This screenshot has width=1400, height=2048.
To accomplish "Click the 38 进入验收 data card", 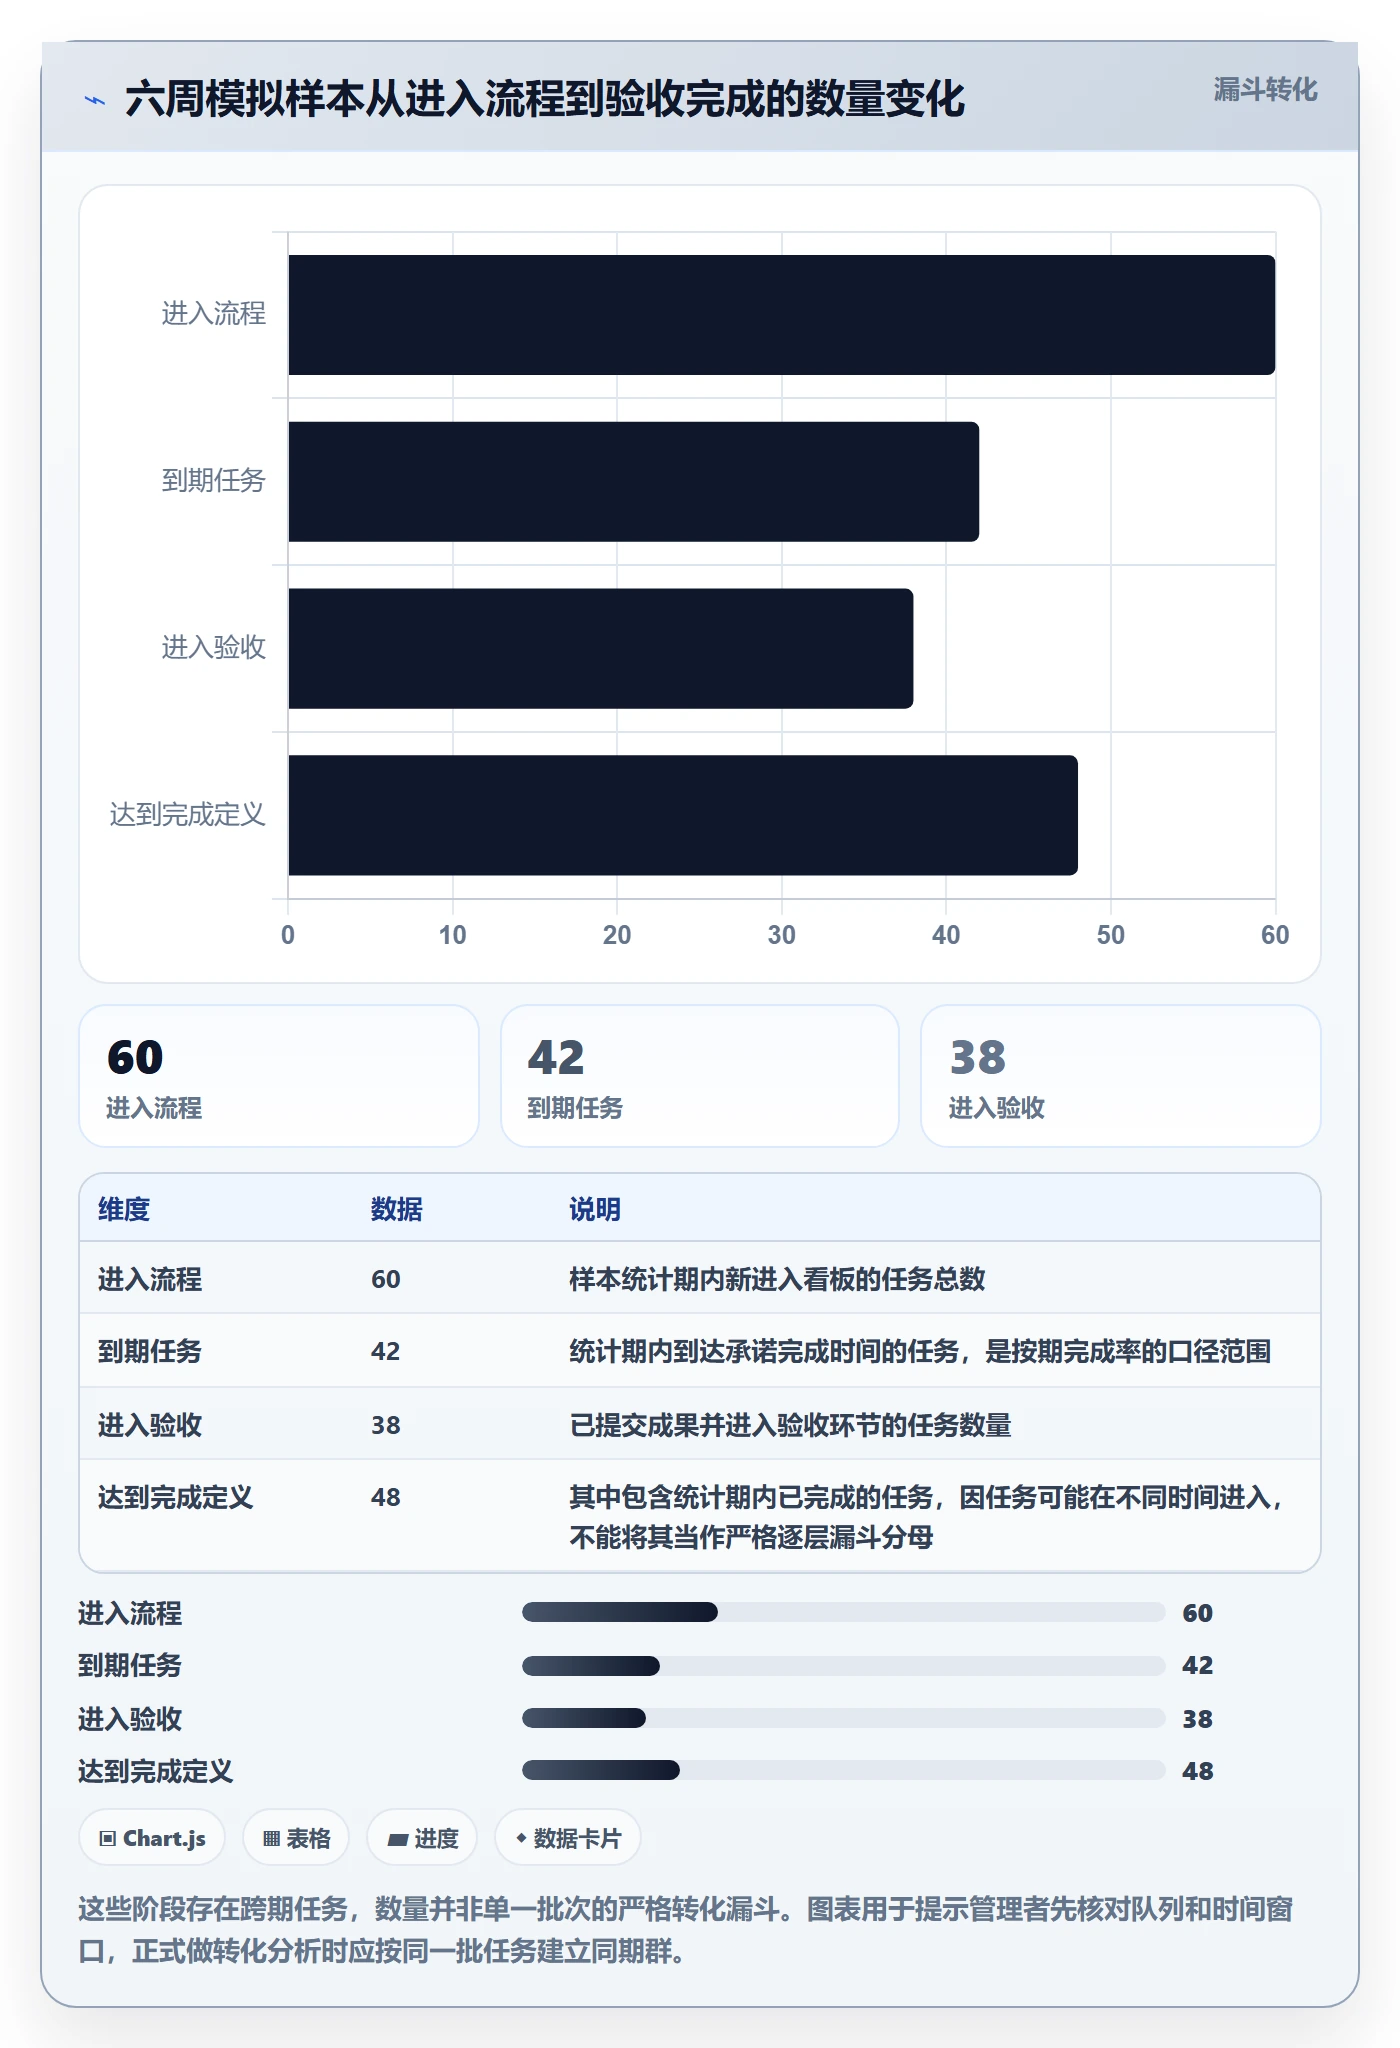I will click(1121, 1076).
